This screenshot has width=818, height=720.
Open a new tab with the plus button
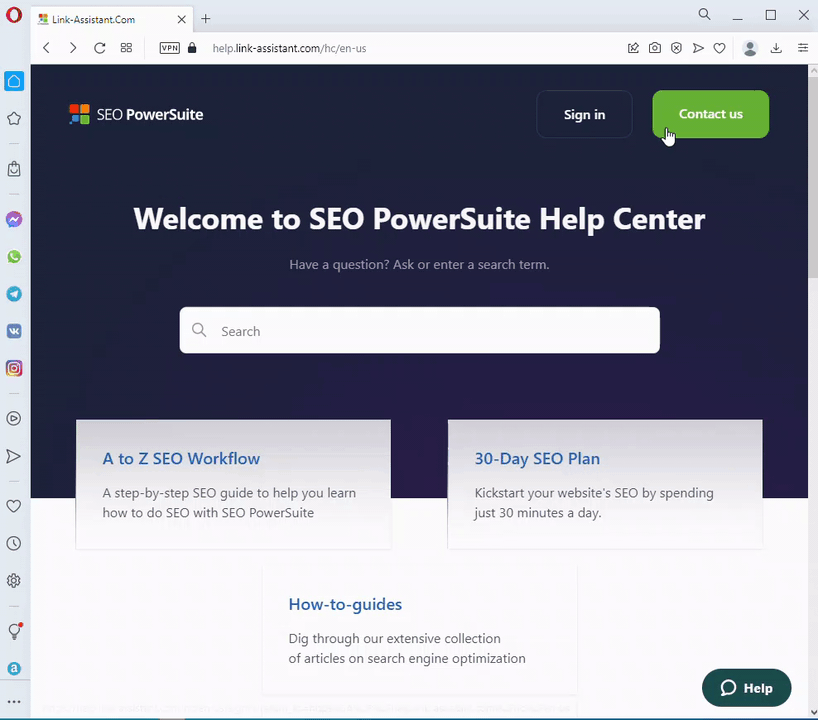pos(206,19)
